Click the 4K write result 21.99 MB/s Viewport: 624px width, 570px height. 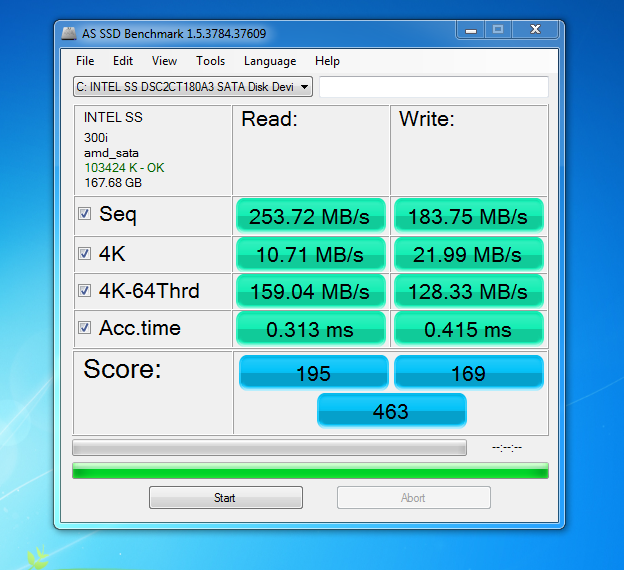point(468,254)
